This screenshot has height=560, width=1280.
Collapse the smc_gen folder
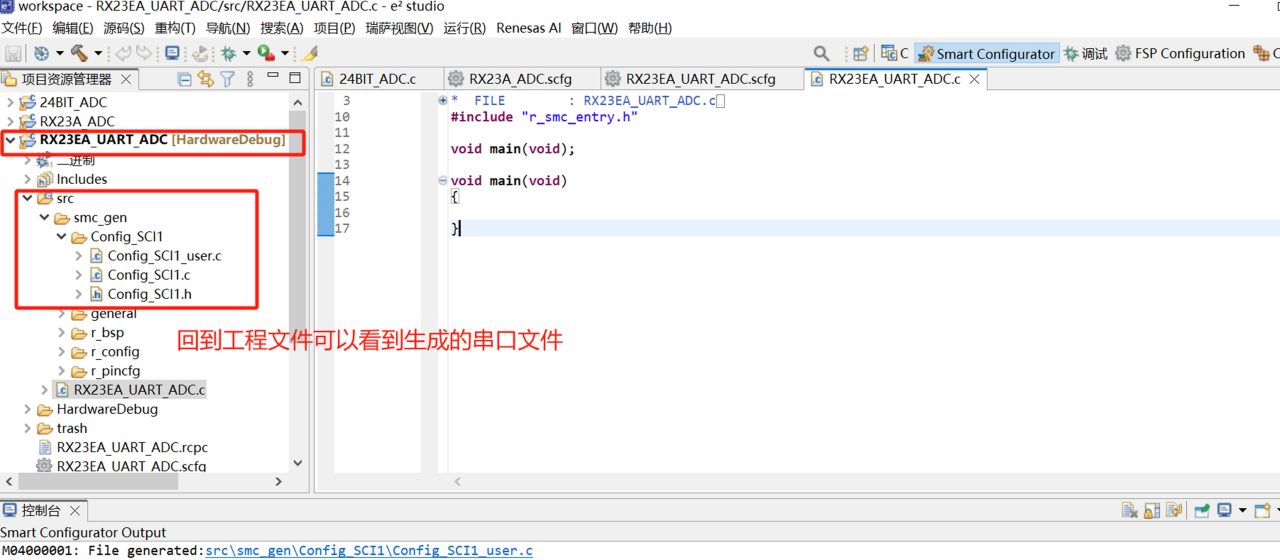(45, 217)
